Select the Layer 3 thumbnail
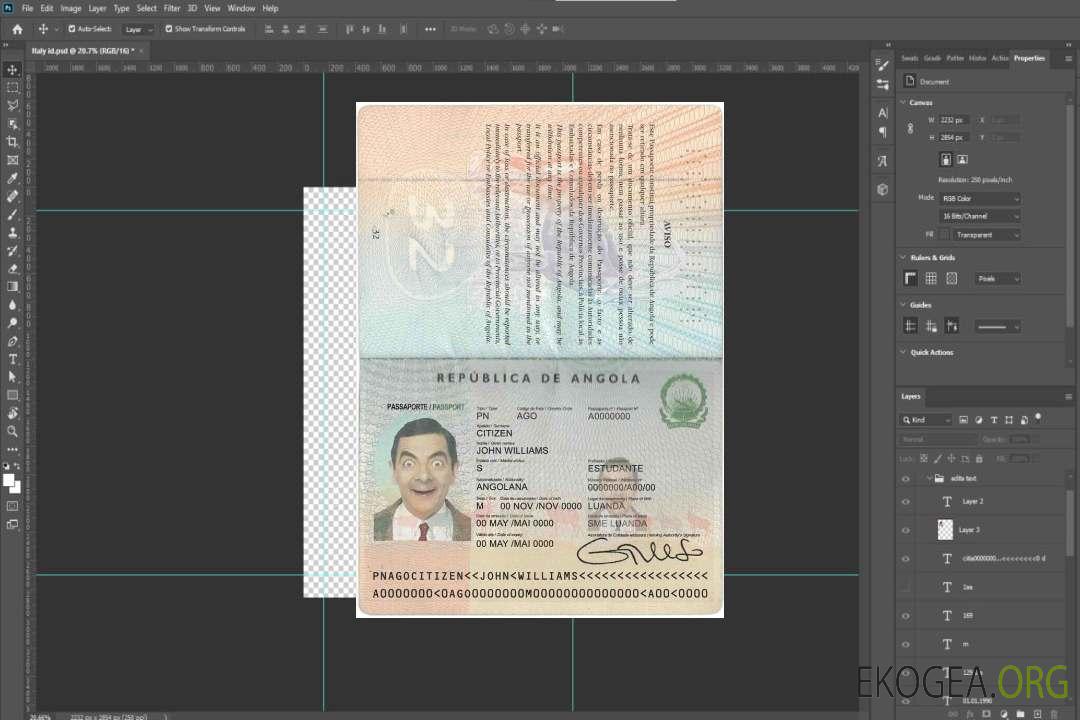 945,530
